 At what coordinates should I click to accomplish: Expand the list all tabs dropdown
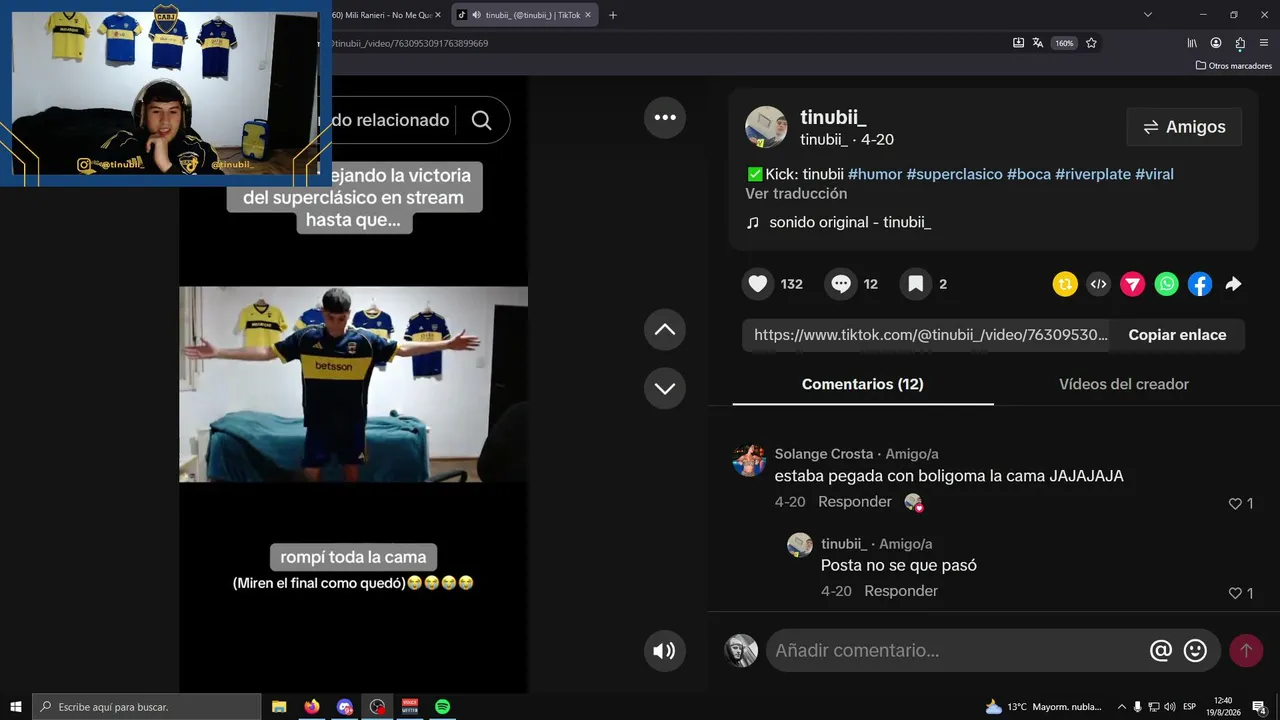click(1148, 15)
